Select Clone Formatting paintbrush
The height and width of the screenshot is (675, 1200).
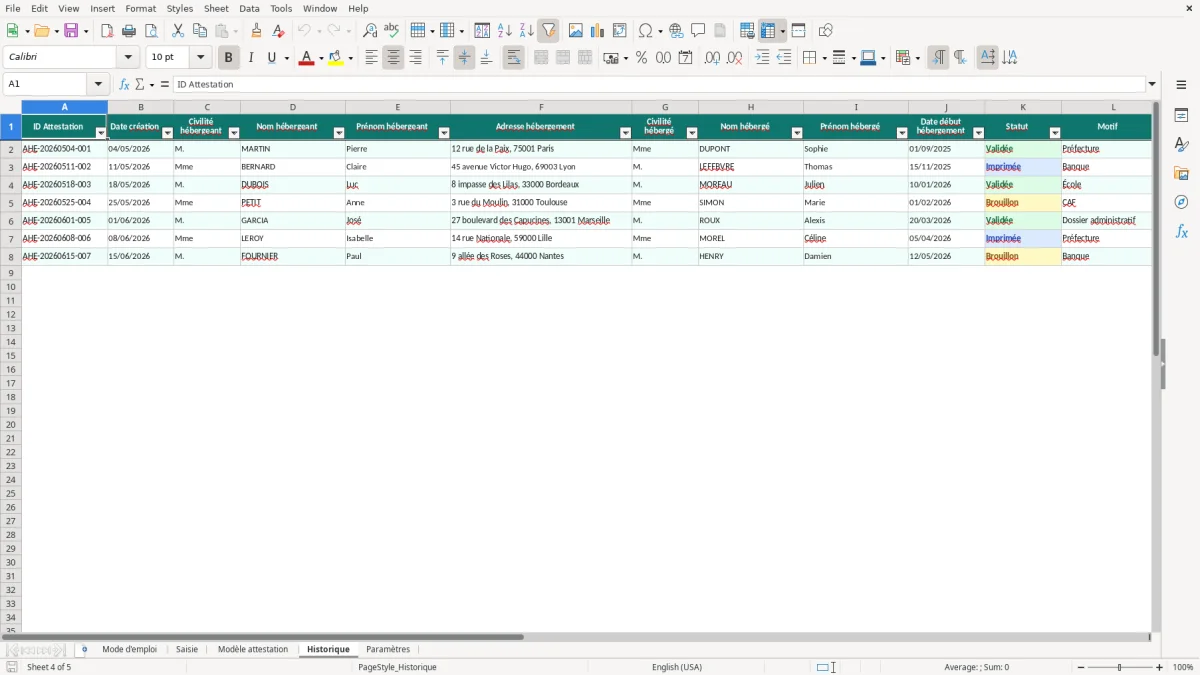(x=257, y=31)
